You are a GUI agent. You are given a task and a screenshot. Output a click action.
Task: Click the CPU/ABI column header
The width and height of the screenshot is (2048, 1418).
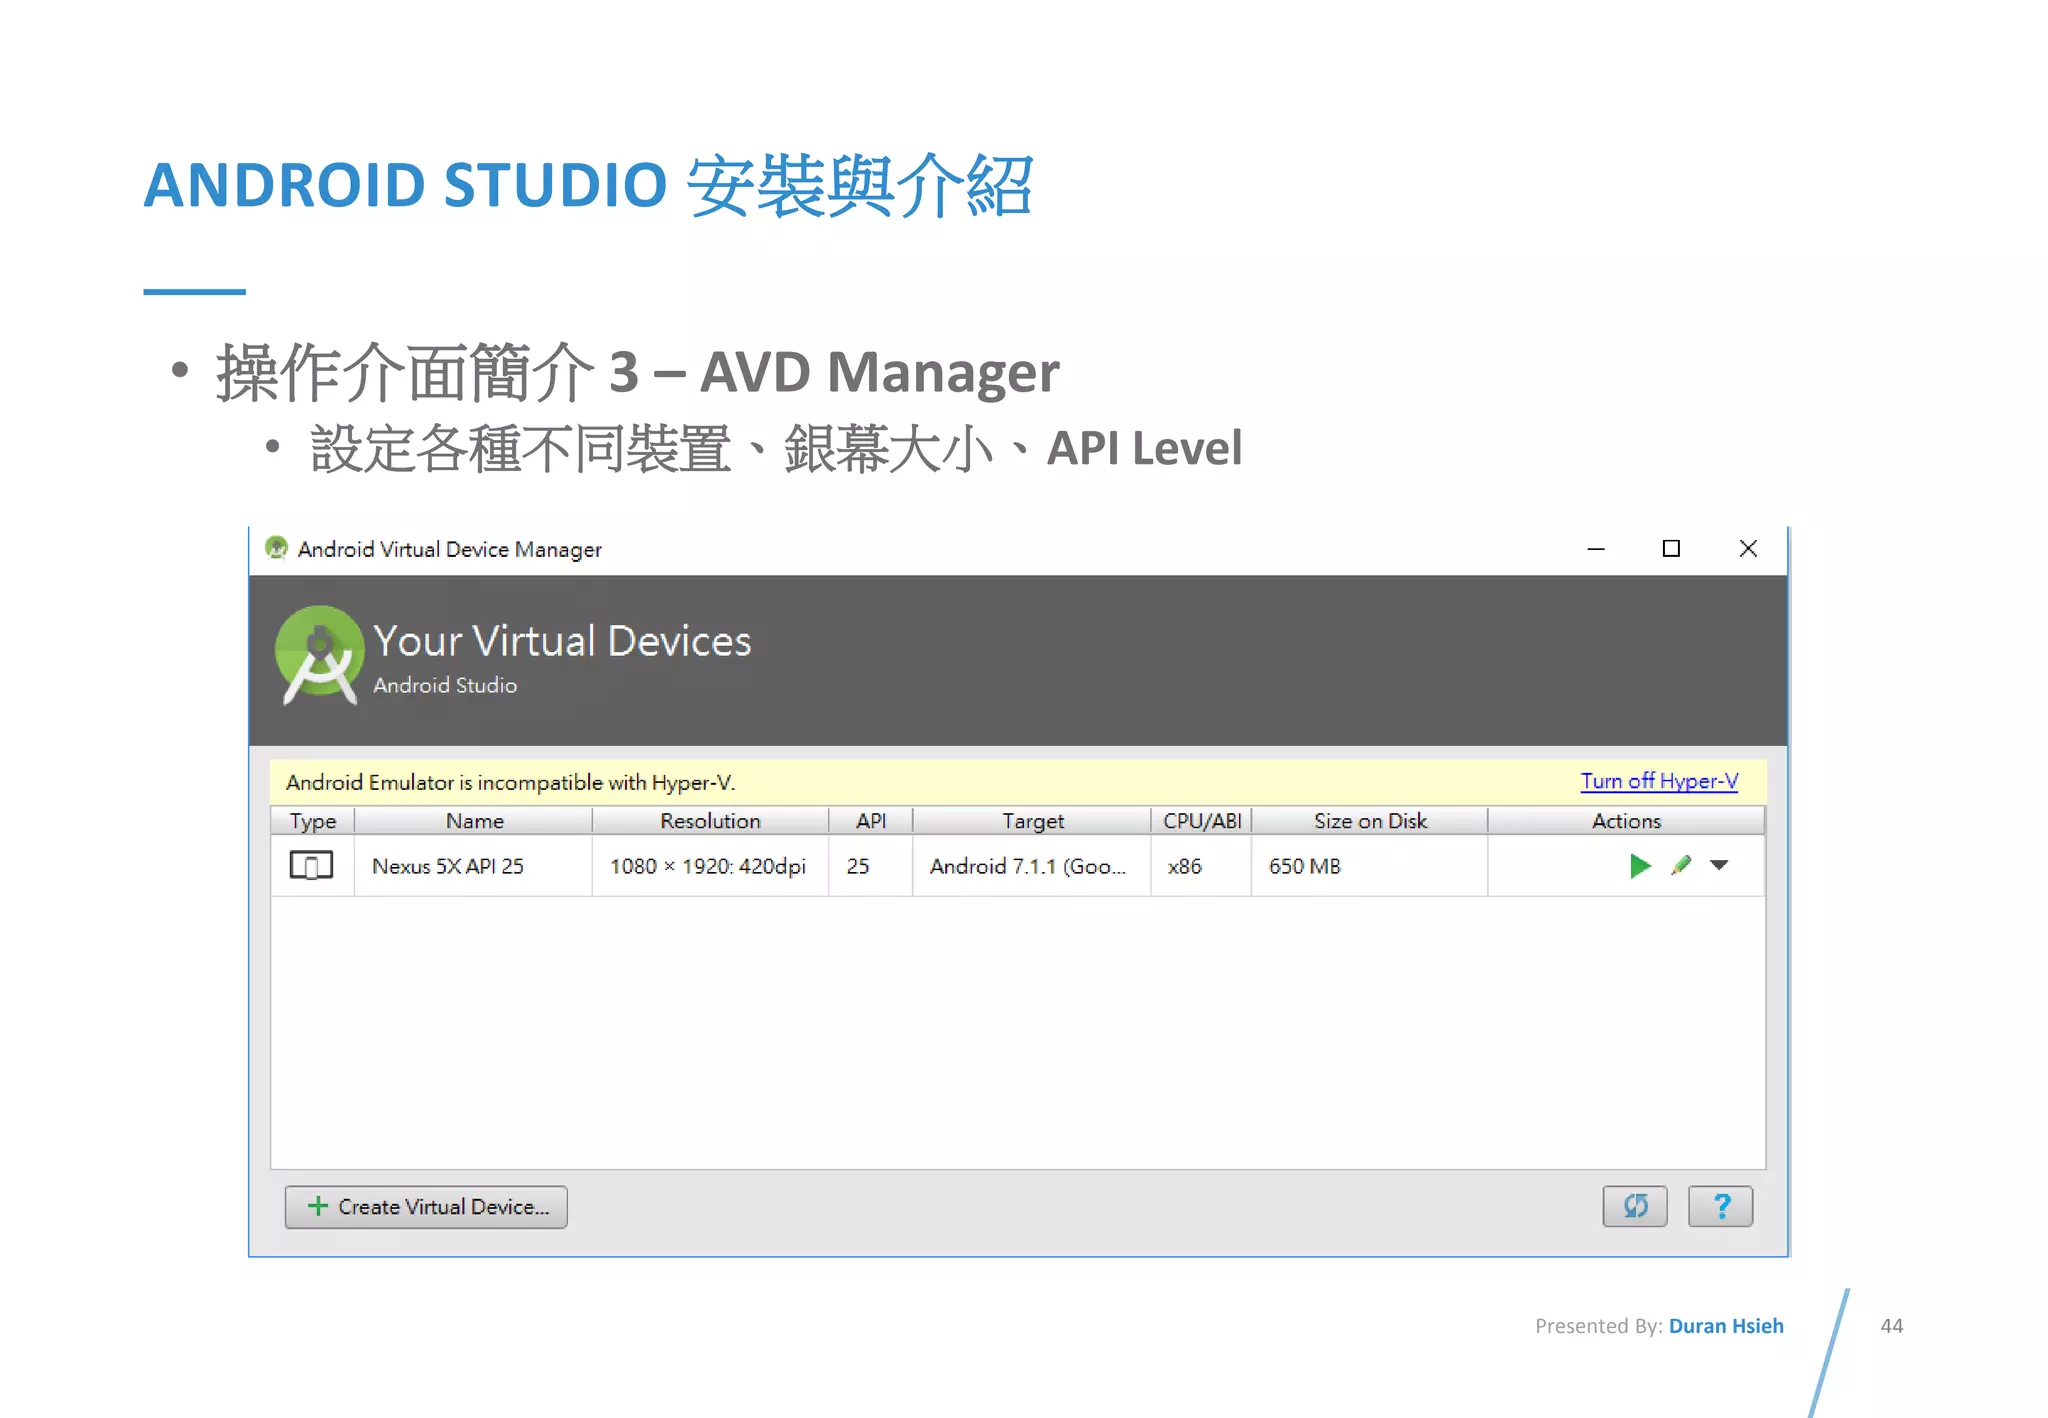(x=1201, y=821)
